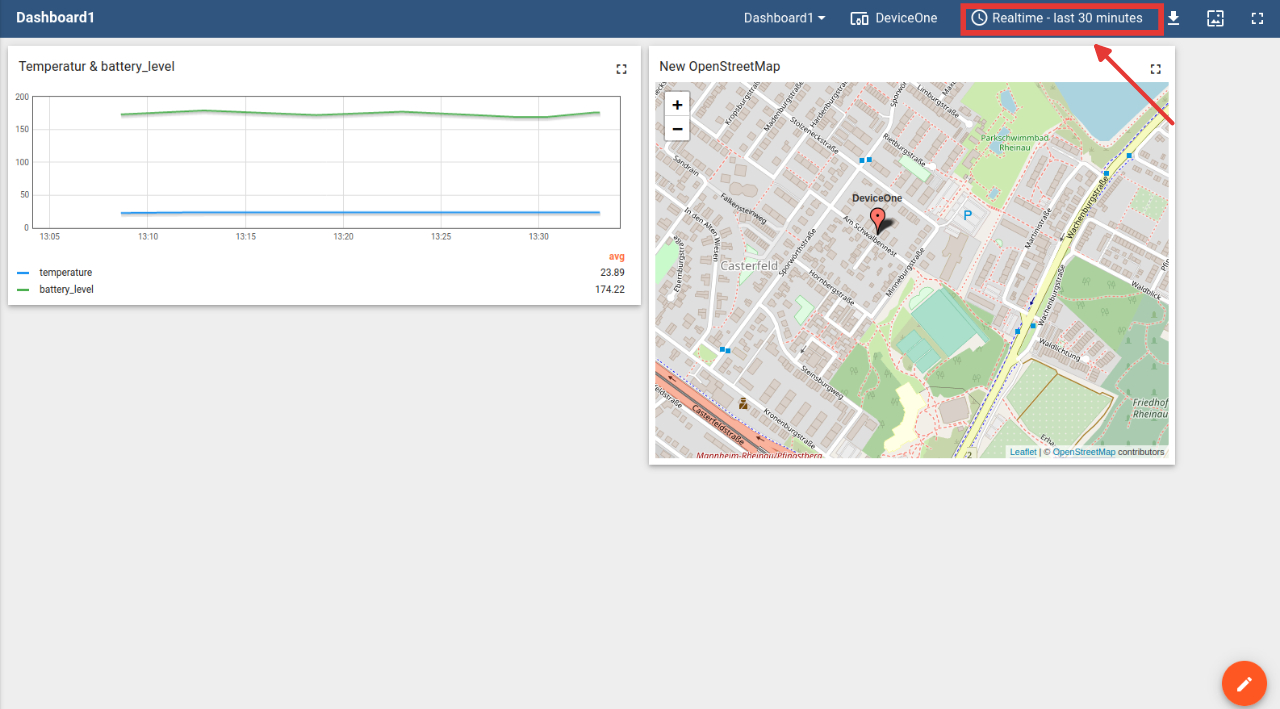Click the New OpenStreetMap widget title

point(720,66)
